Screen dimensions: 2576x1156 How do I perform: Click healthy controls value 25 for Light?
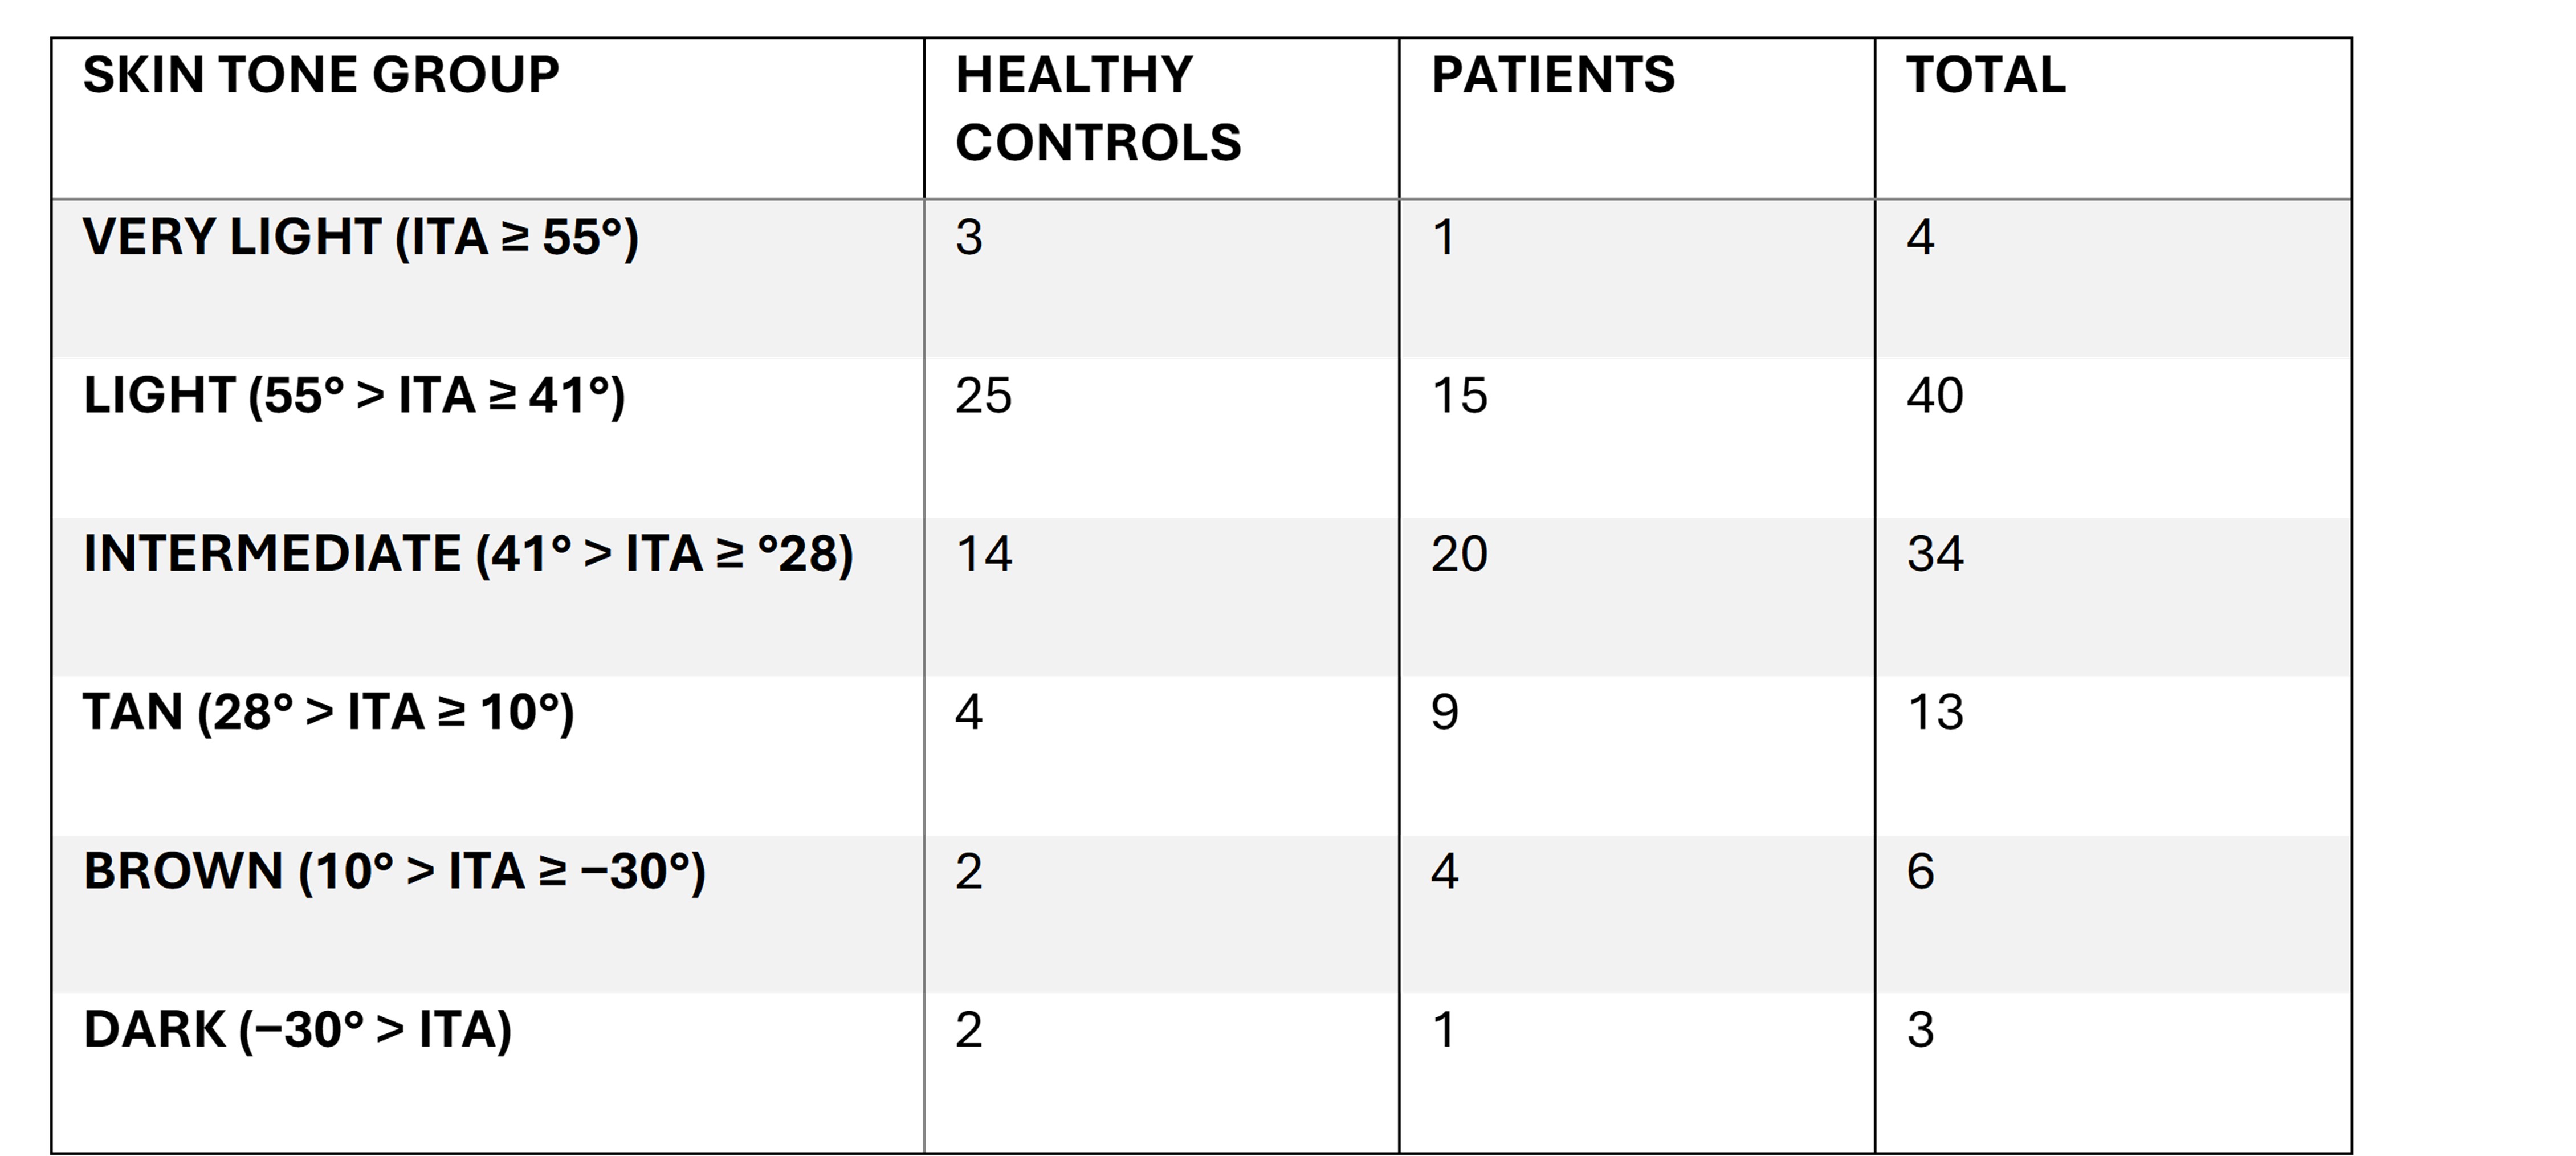coord(983,396)
